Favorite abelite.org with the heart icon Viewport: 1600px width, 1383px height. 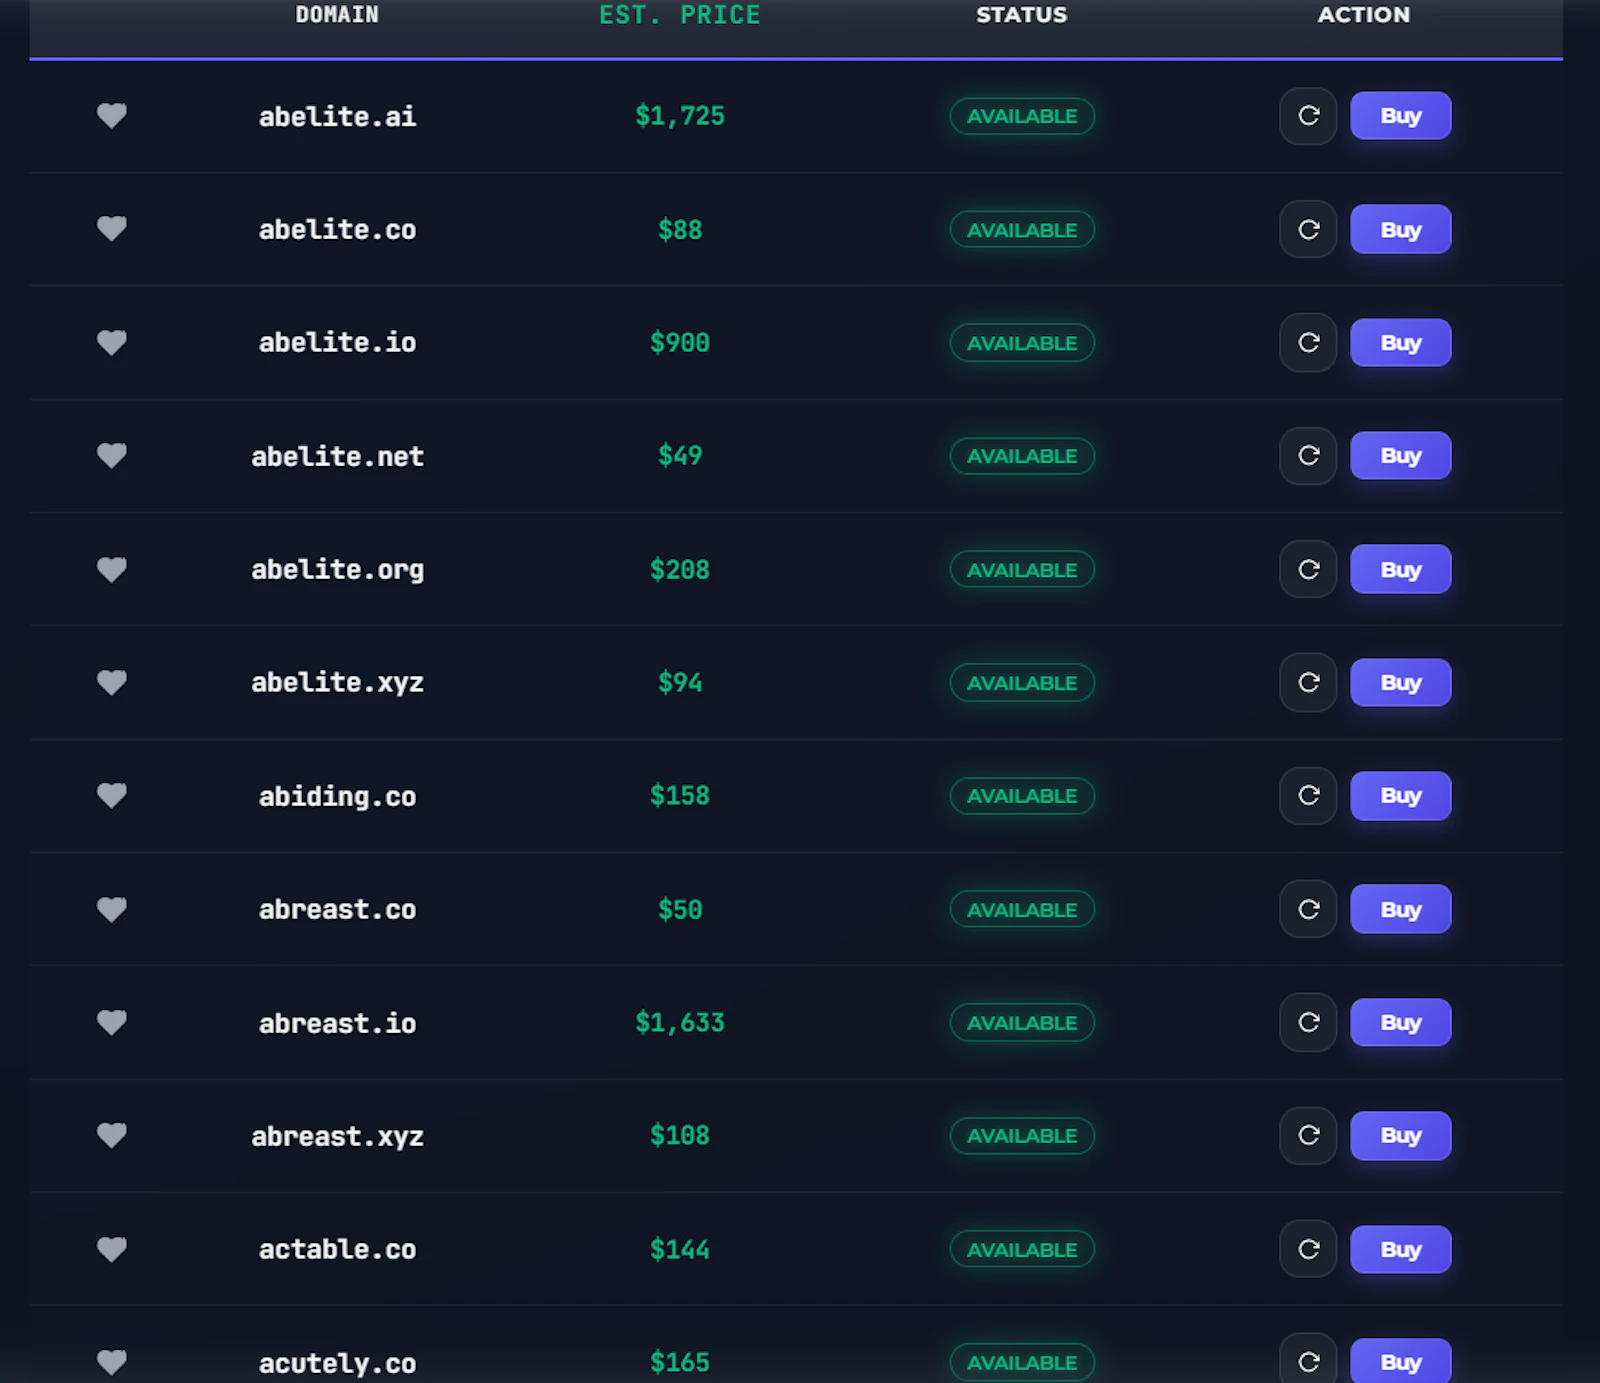(112, 569)
